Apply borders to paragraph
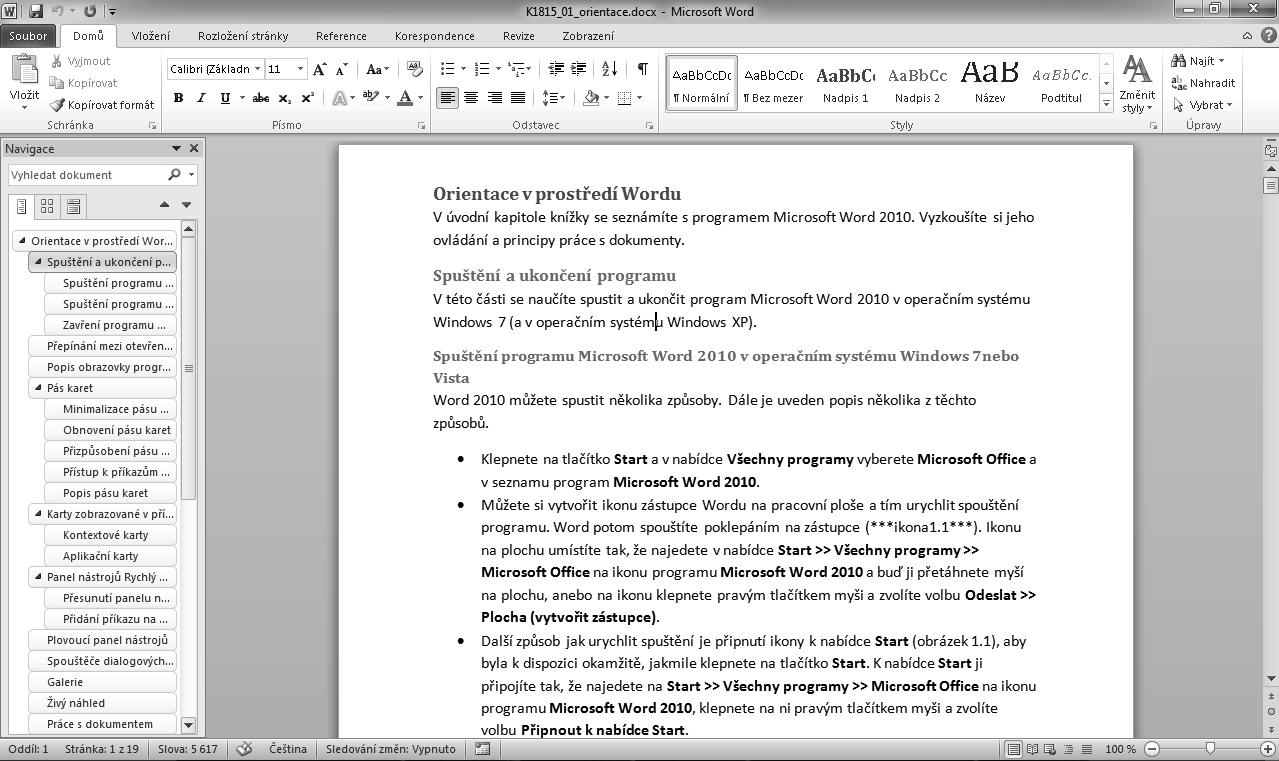Viewport: 1279px width, 761px height. point(625,98)
